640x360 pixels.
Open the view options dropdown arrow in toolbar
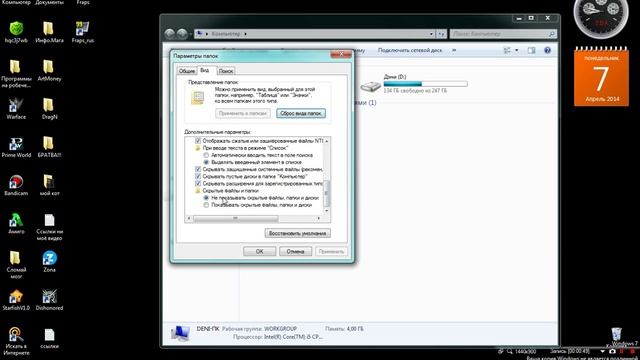(517, 50)
